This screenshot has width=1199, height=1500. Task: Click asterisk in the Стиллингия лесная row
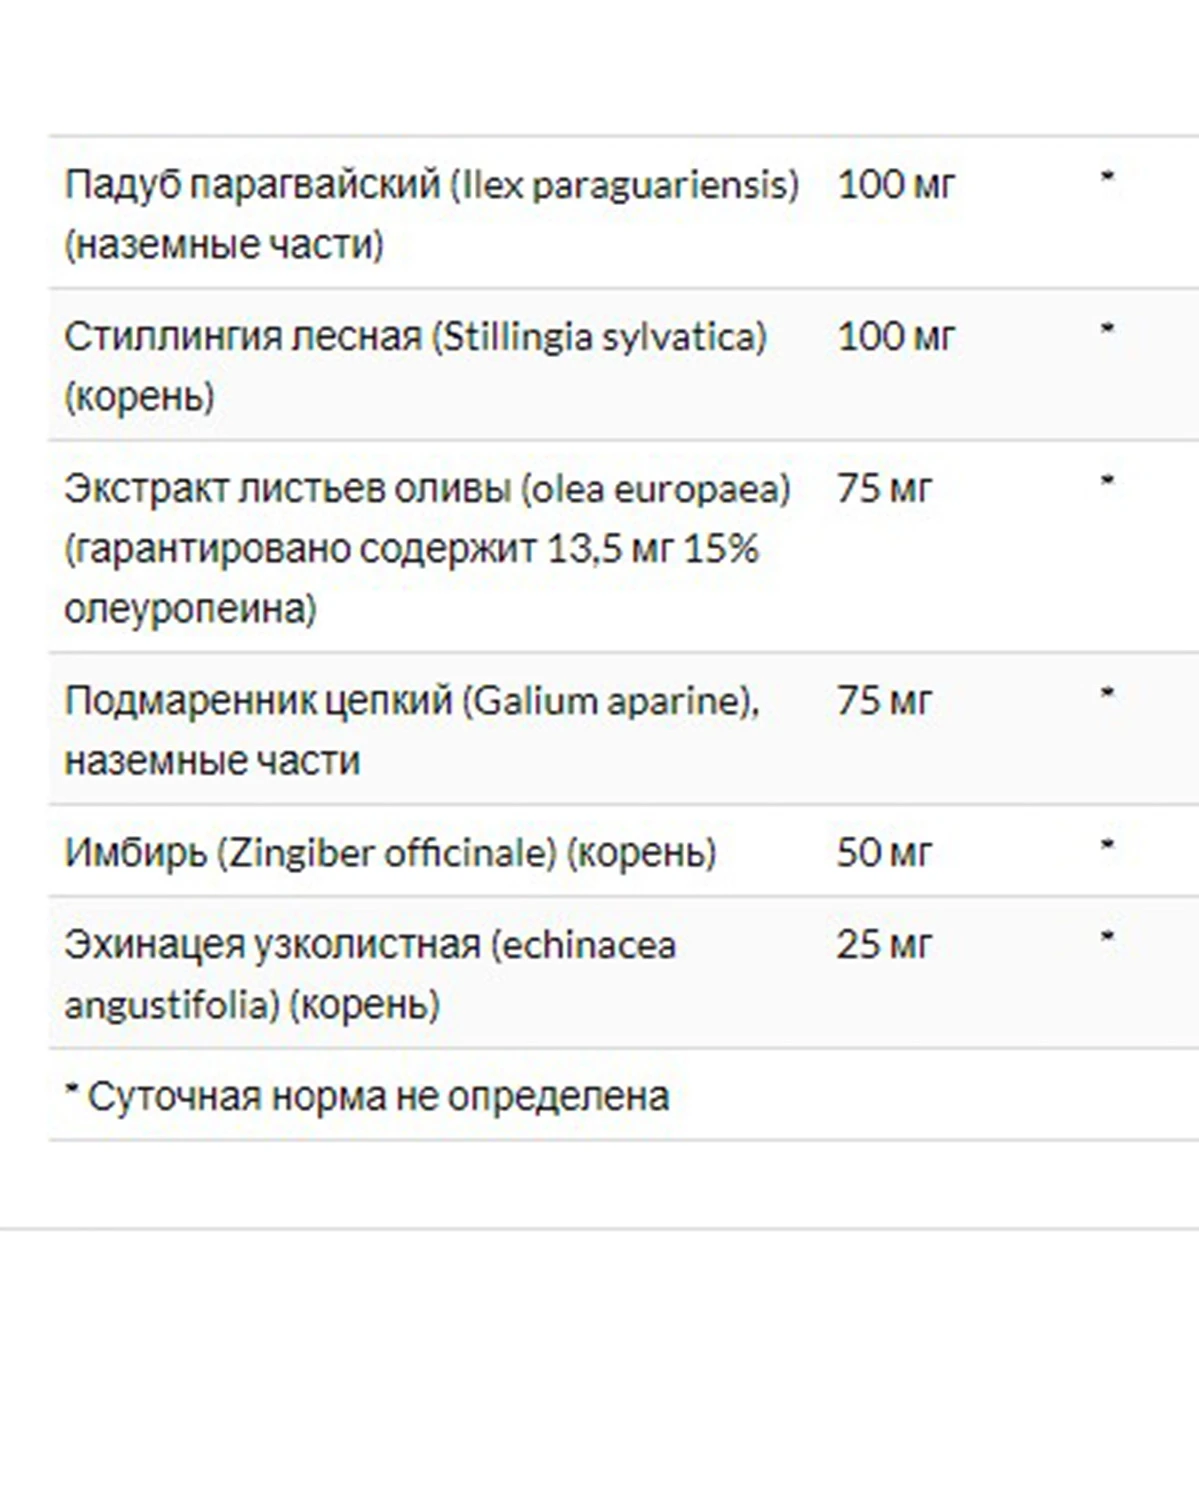(1107, 329)
